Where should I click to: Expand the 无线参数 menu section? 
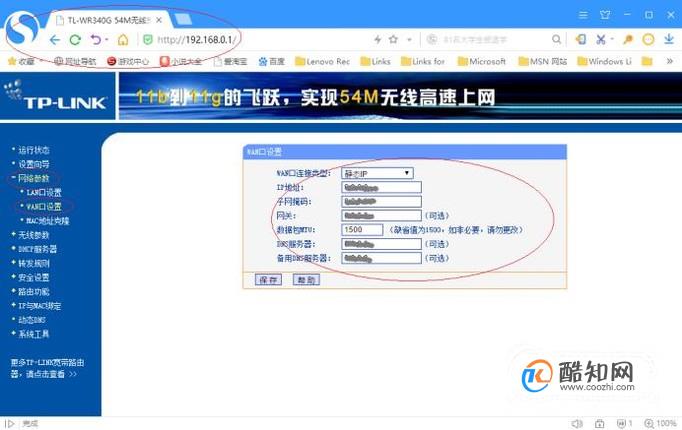[33, 235]
